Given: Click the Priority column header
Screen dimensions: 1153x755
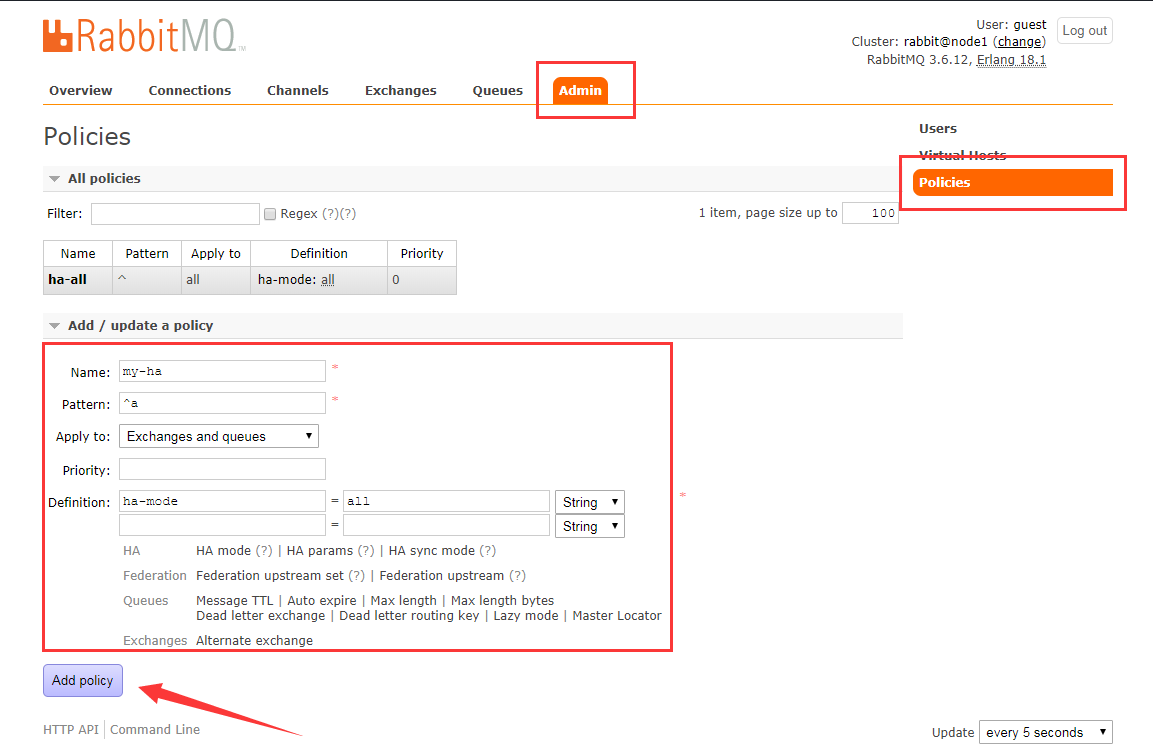Looking at the screenshot, I should tap(422, 254).
